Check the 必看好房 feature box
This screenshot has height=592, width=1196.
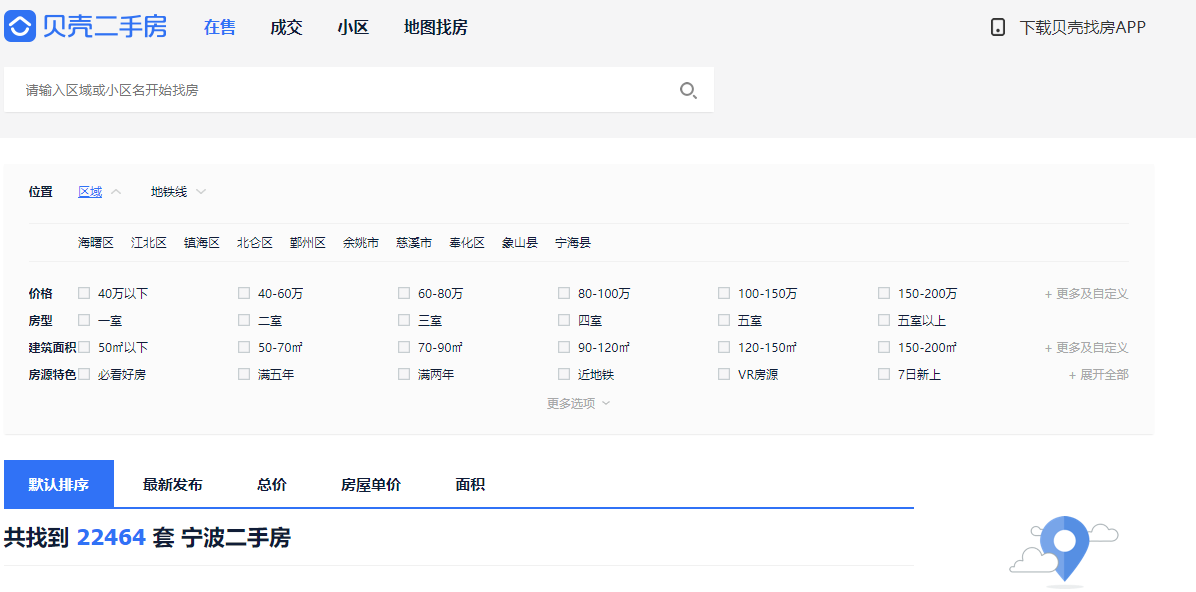tap(84, 374)
